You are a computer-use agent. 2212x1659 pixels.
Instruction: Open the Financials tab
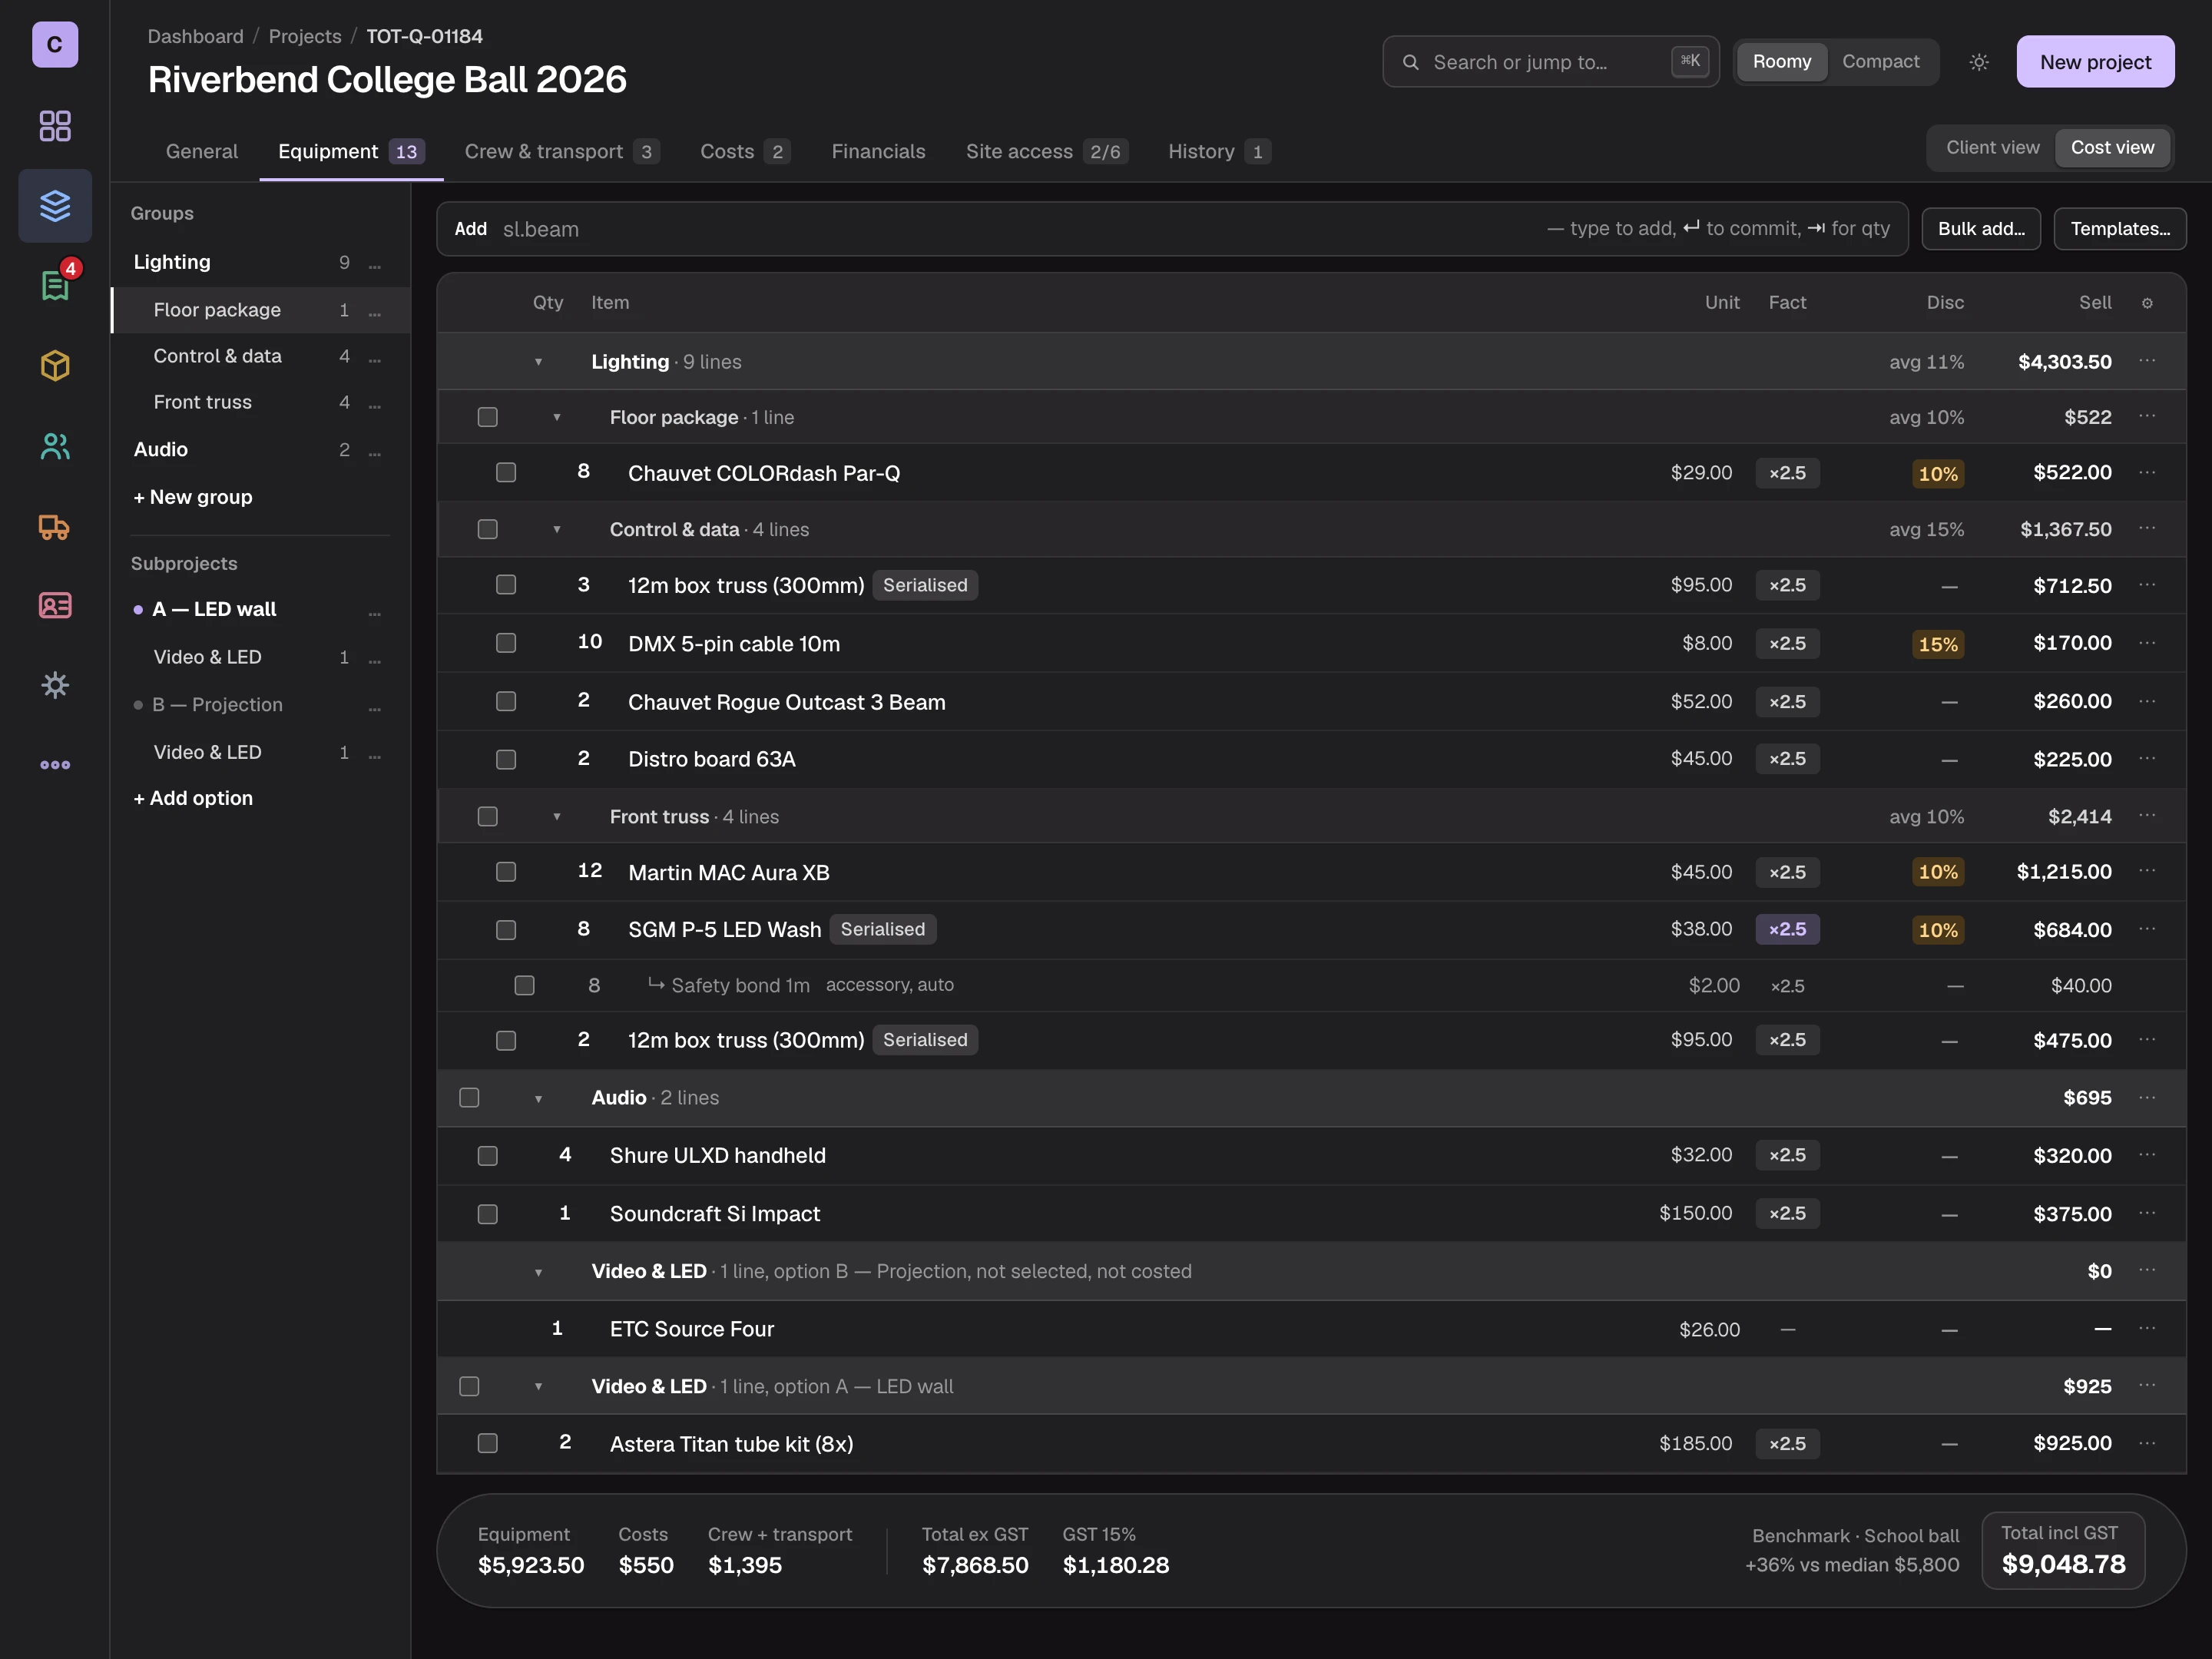pyautogui.click(x=878, y=152)
